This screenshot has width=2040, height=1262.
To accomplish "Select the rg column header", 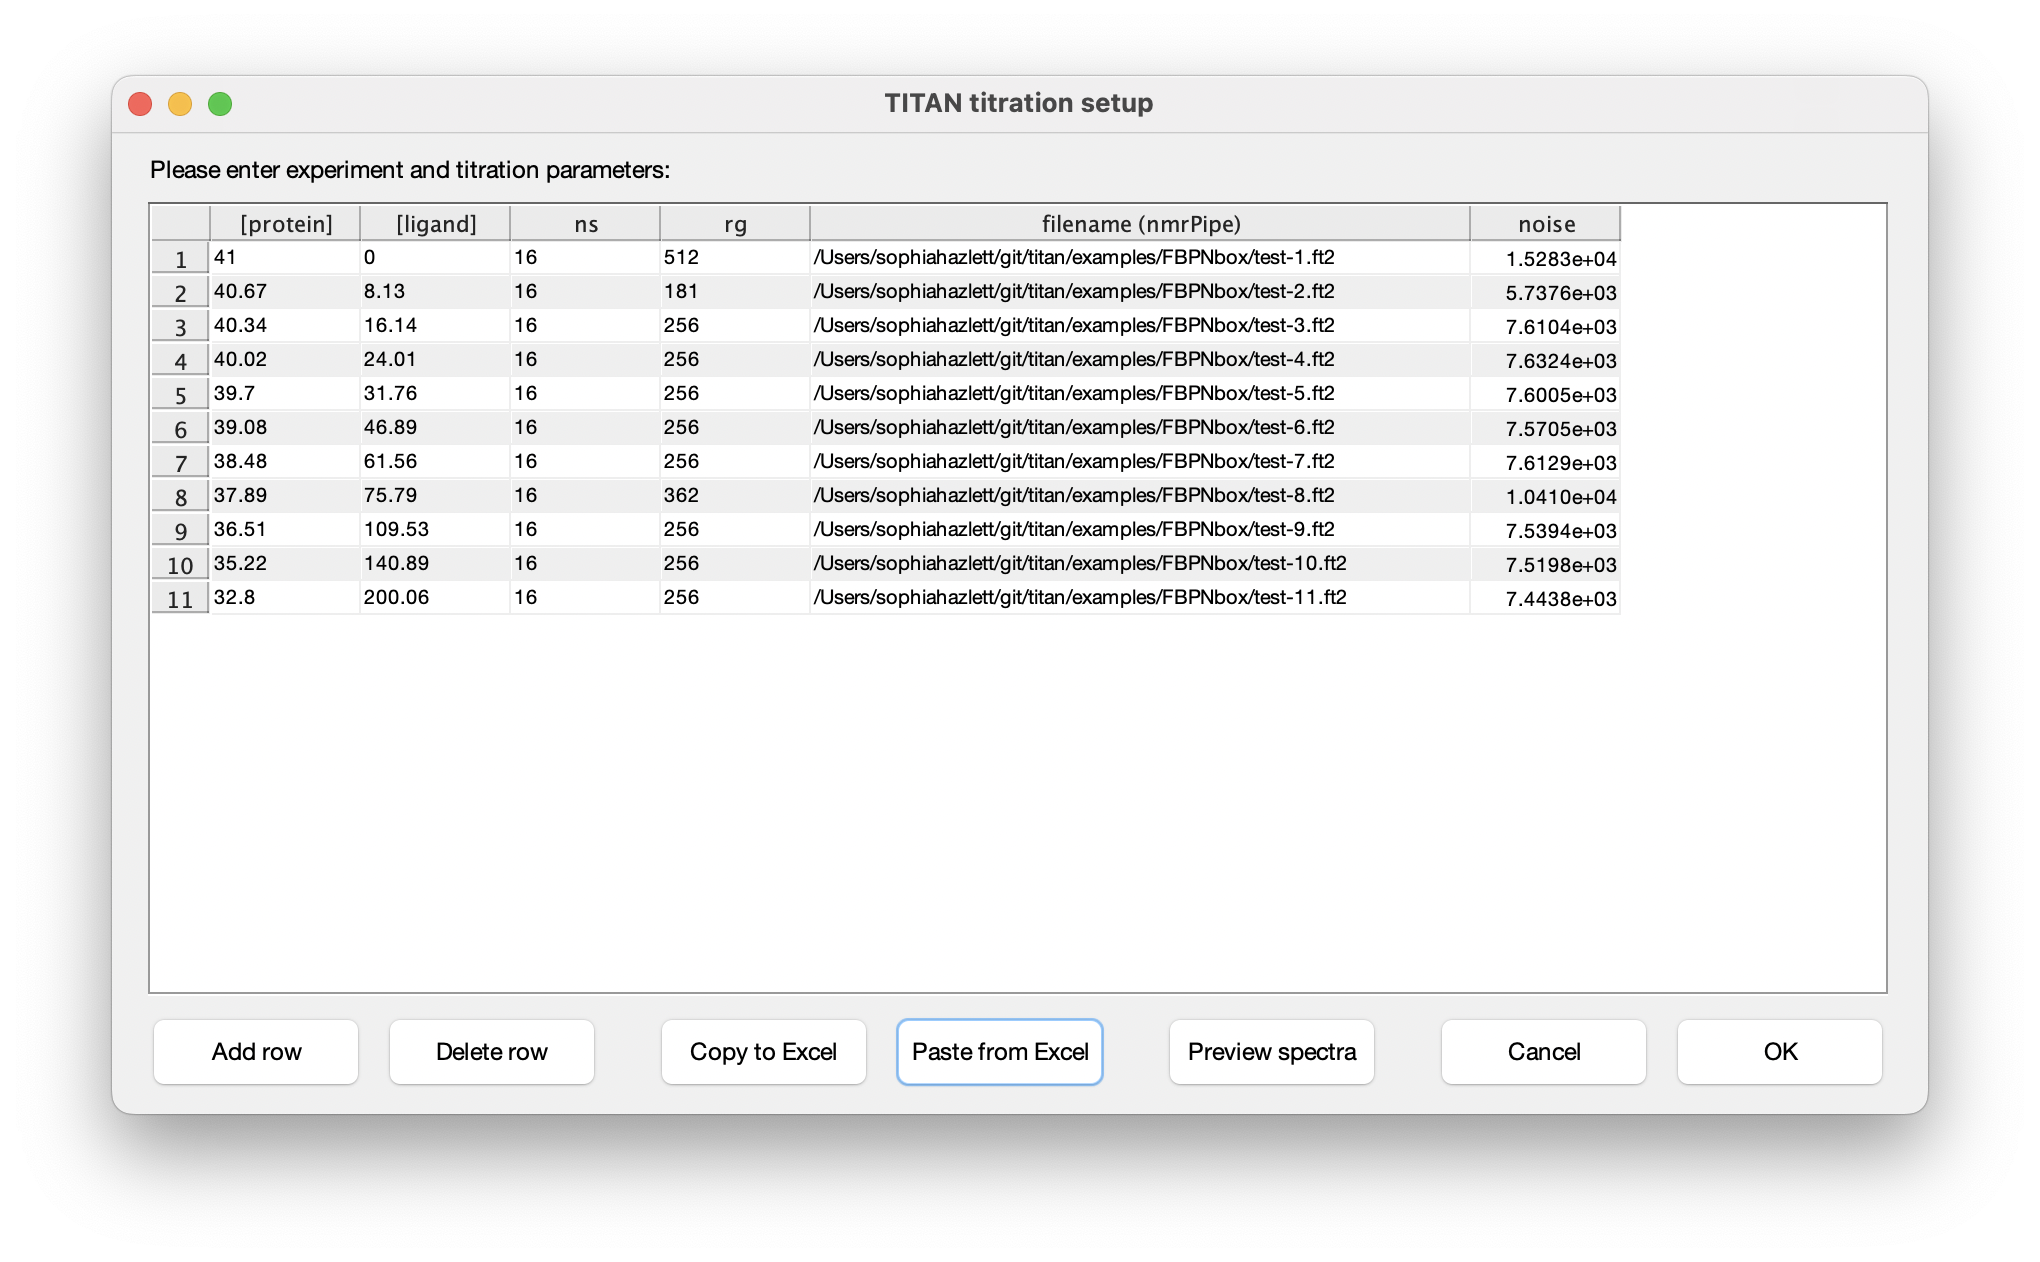I will (735, 223).
